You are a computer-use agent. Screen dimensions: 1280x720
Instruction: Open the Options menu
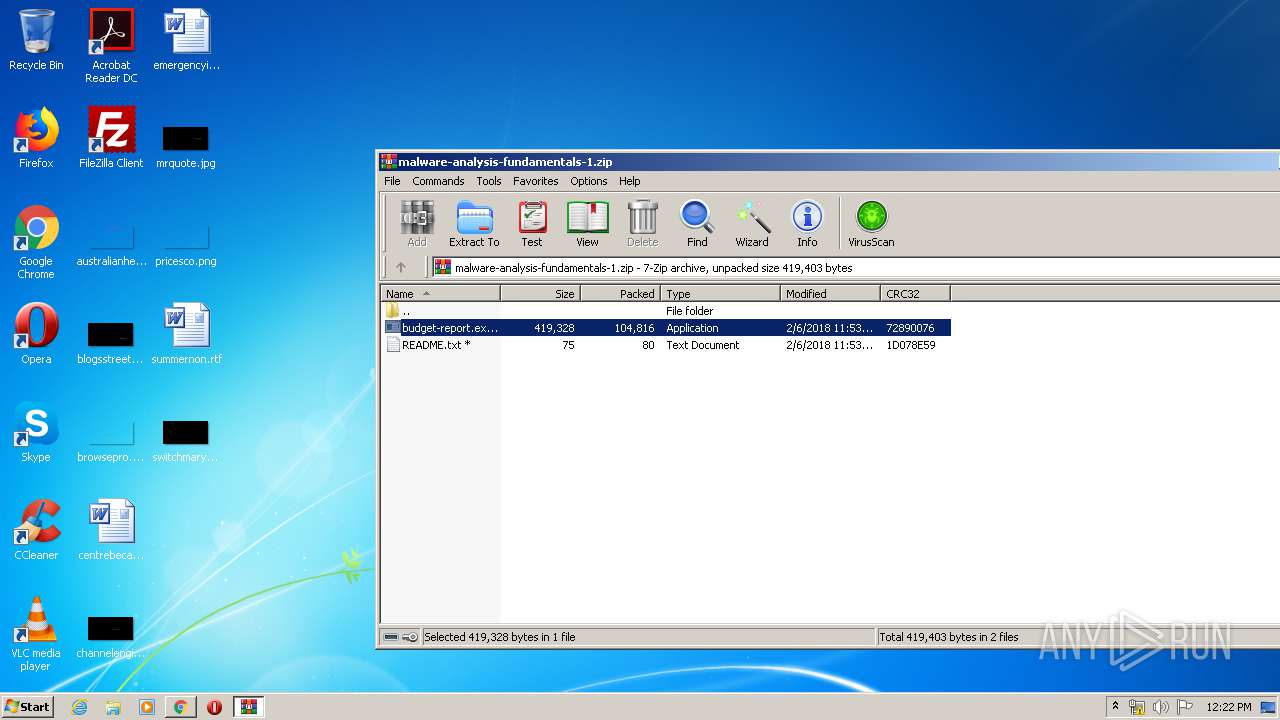589,181
